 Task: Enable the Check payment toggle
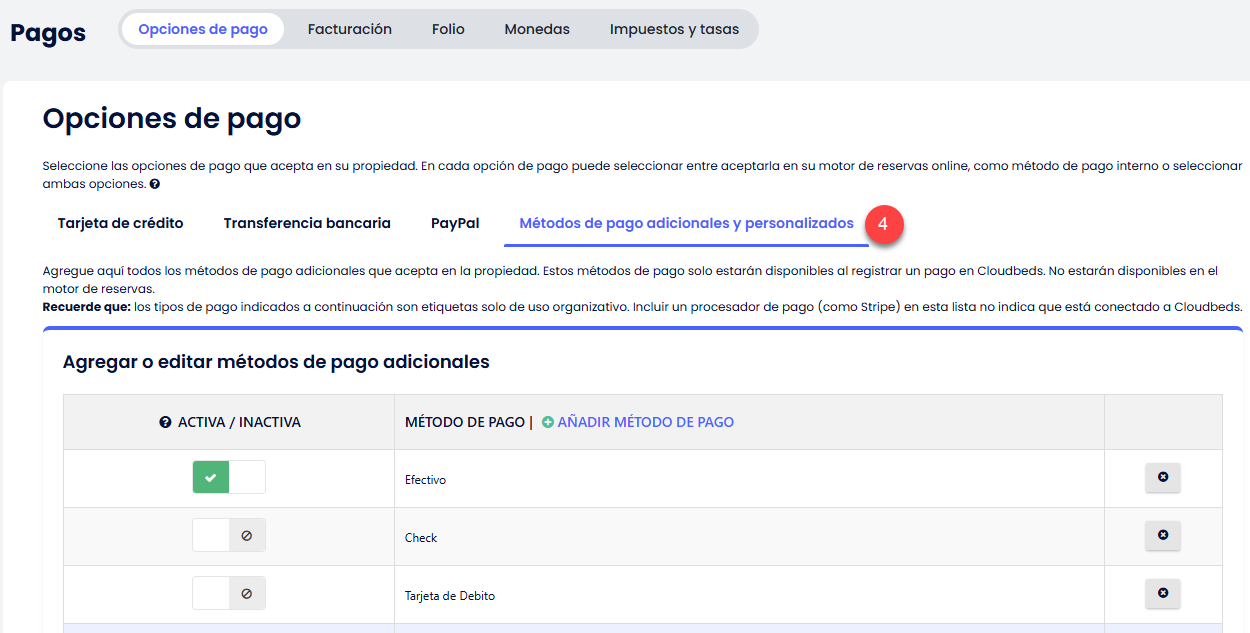tap(229, 536)
